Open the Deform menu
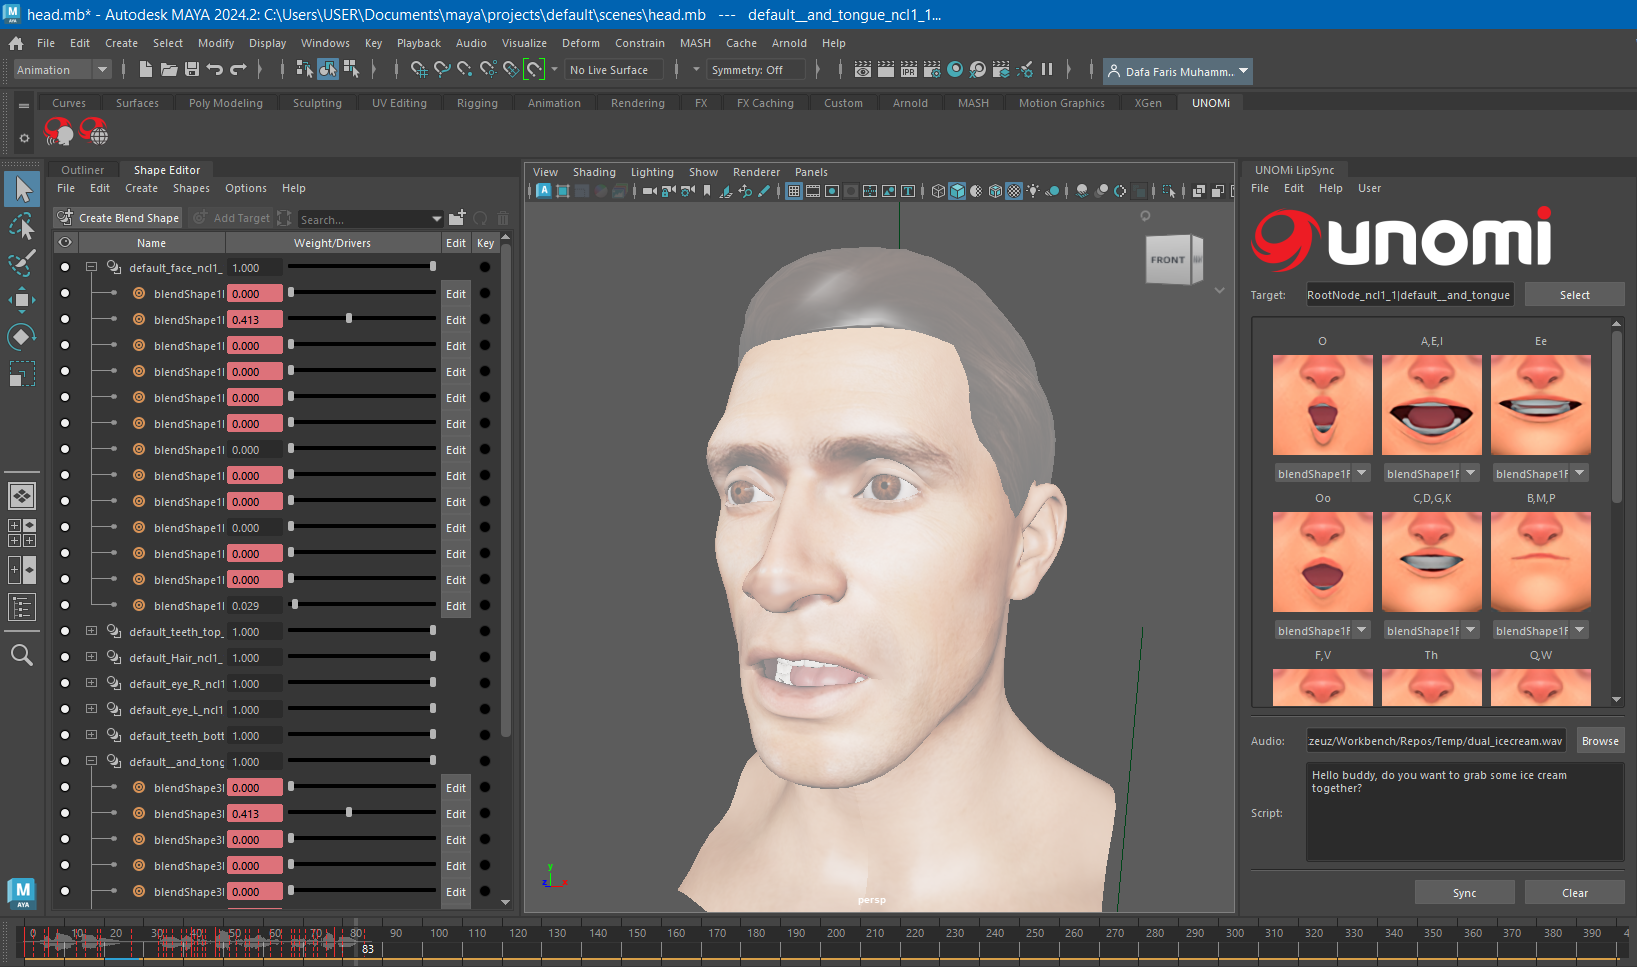The image size is (1637, 967). pos(580,43)
